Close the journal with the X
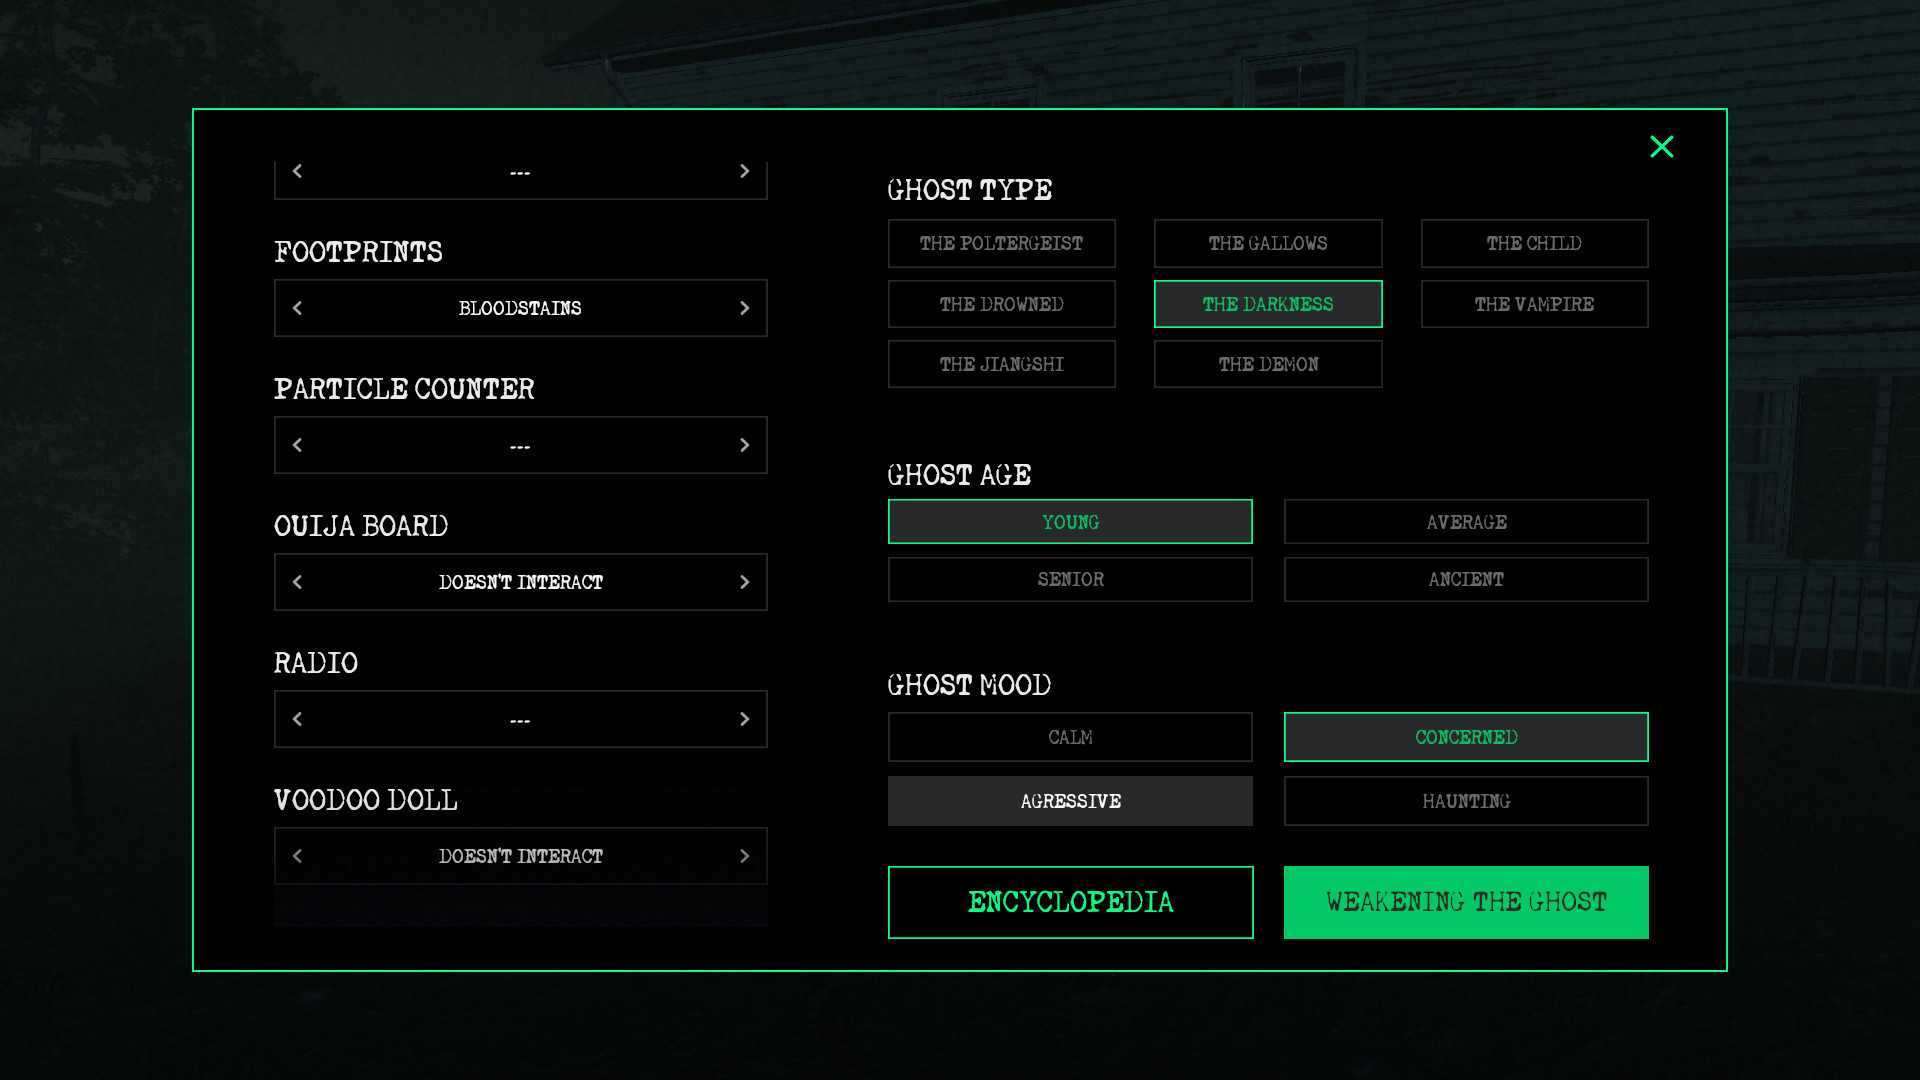Image resolution: width=1920 pixels, height=1080 pixels. click(x=1663, y=147)
